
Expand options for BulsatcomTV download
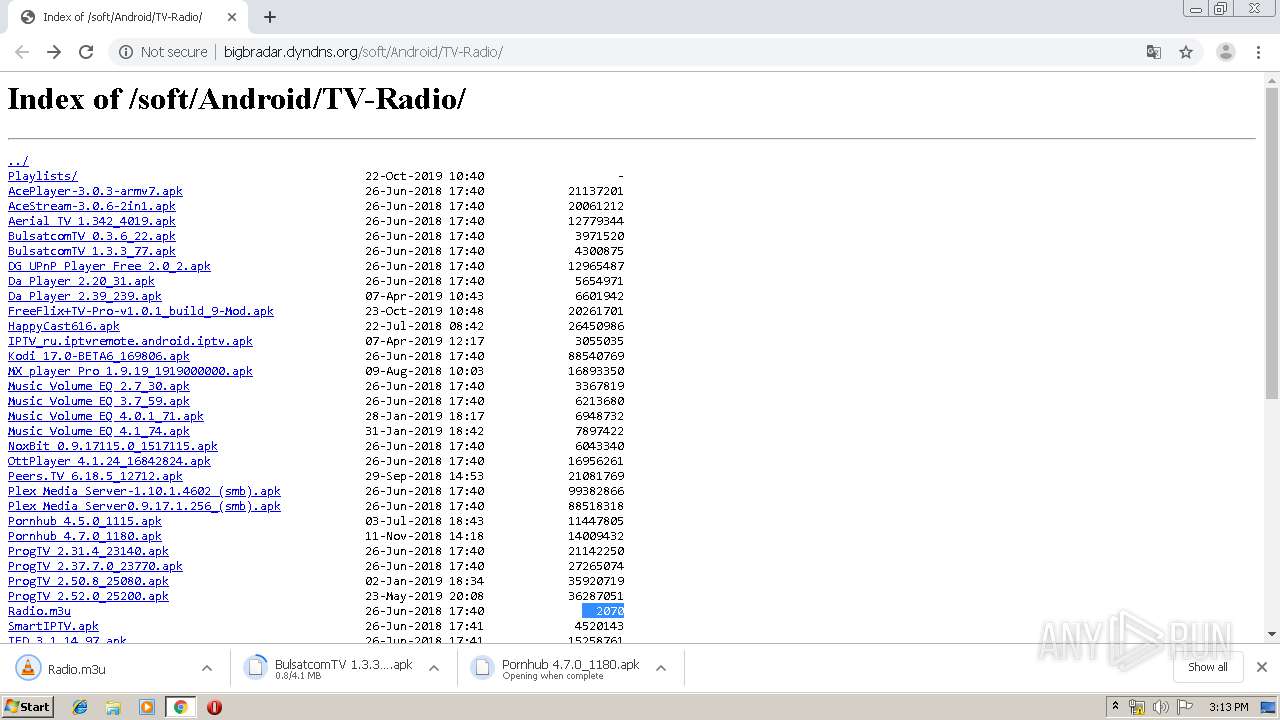coord(434,669)
